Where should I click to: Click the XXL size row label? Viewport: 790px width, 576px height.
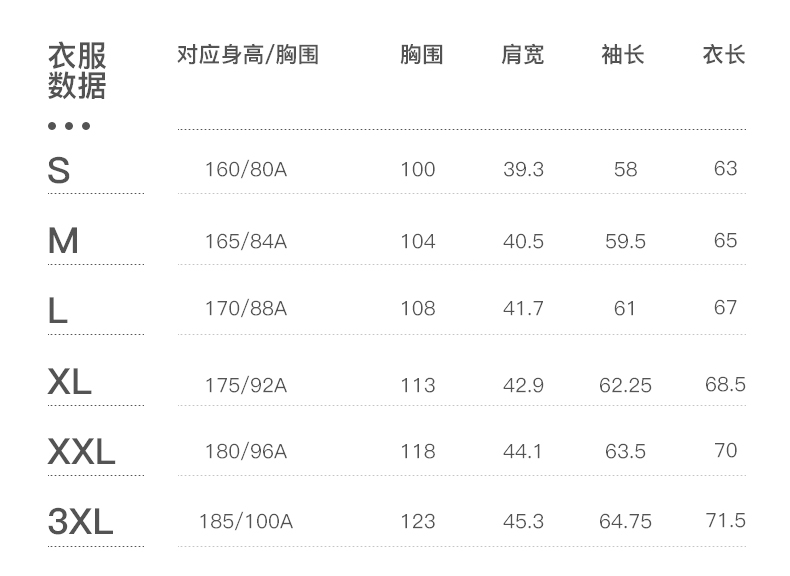coord(81,452)
